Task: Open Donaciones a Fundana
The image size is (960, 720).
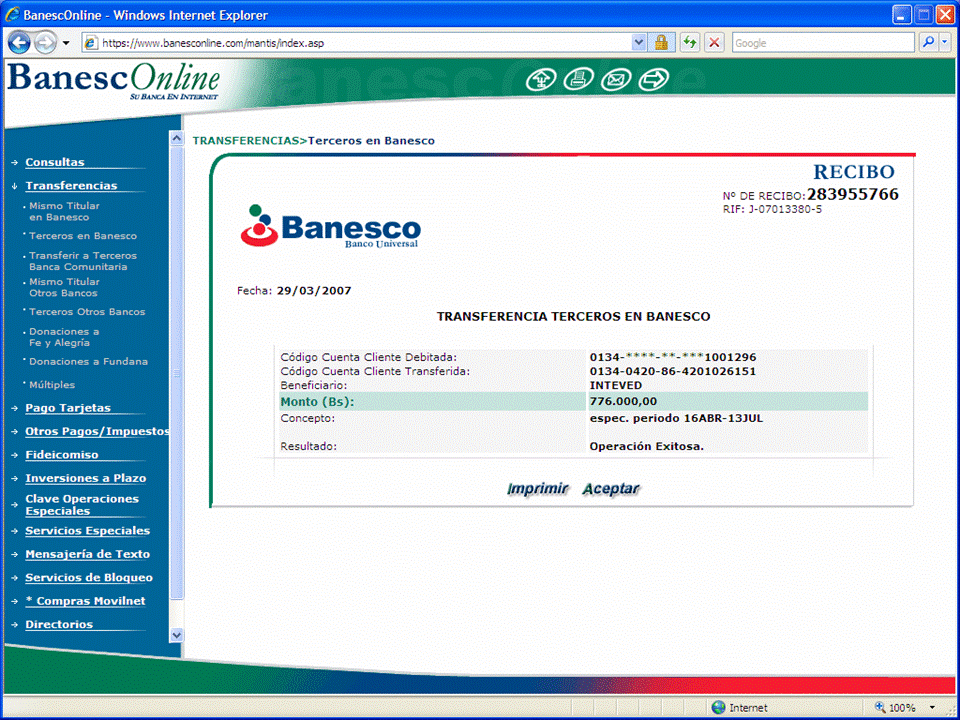Action: pyautogui.click(x=88, y=361)
